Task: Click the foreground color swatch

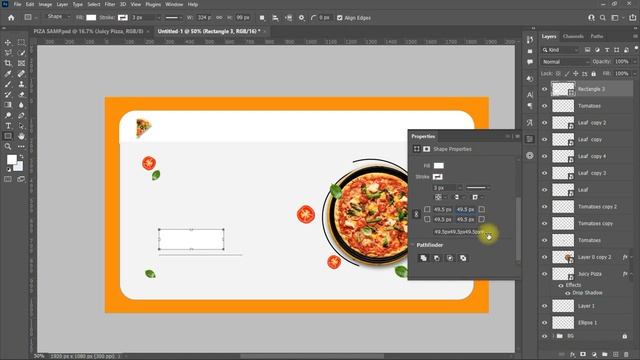Action: [11, 159]
